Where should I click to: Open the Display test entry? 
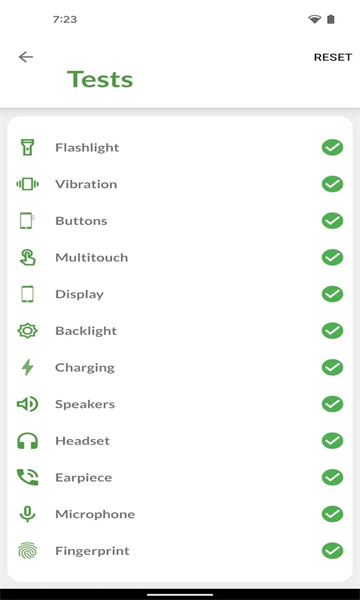(180, 294)
